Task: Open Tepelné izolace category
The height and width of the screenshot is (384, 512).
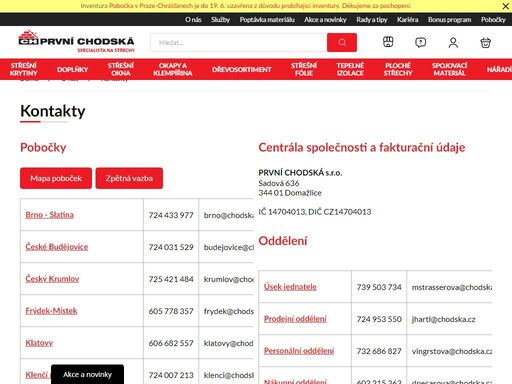Action: 350,69
